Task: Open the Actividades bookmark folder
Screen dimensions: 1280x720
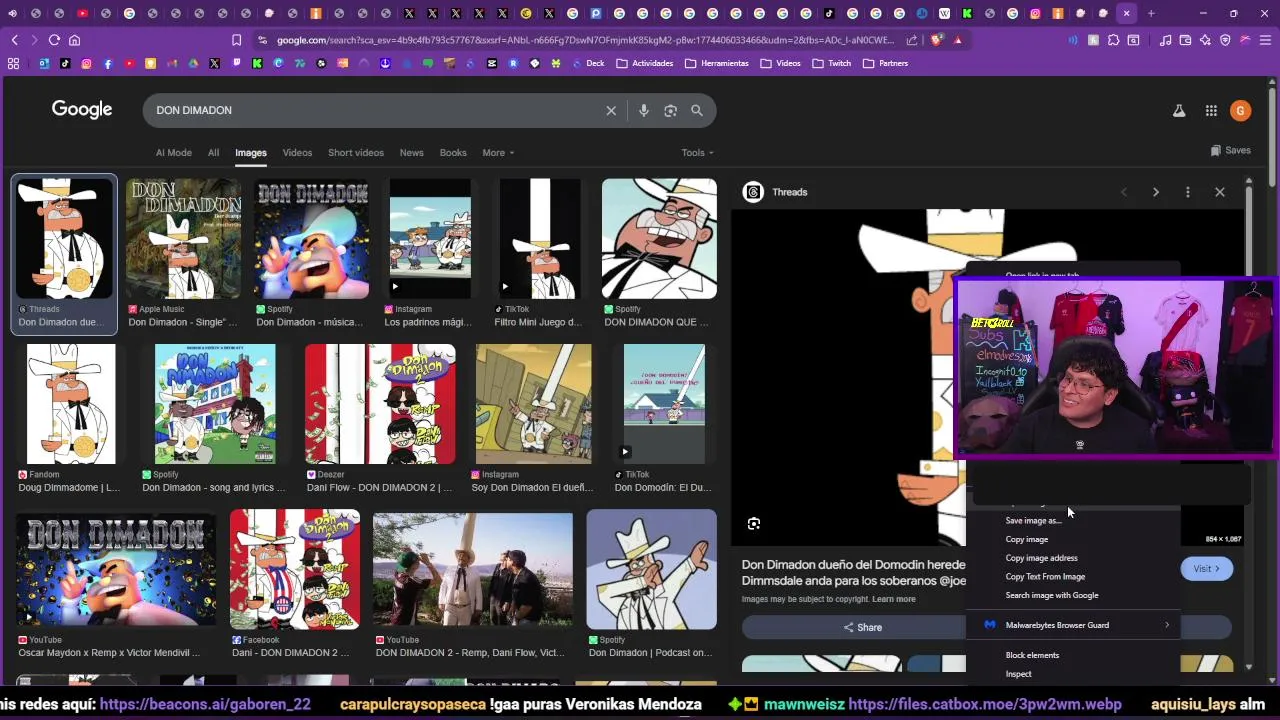Action: (x=645, y=63)
